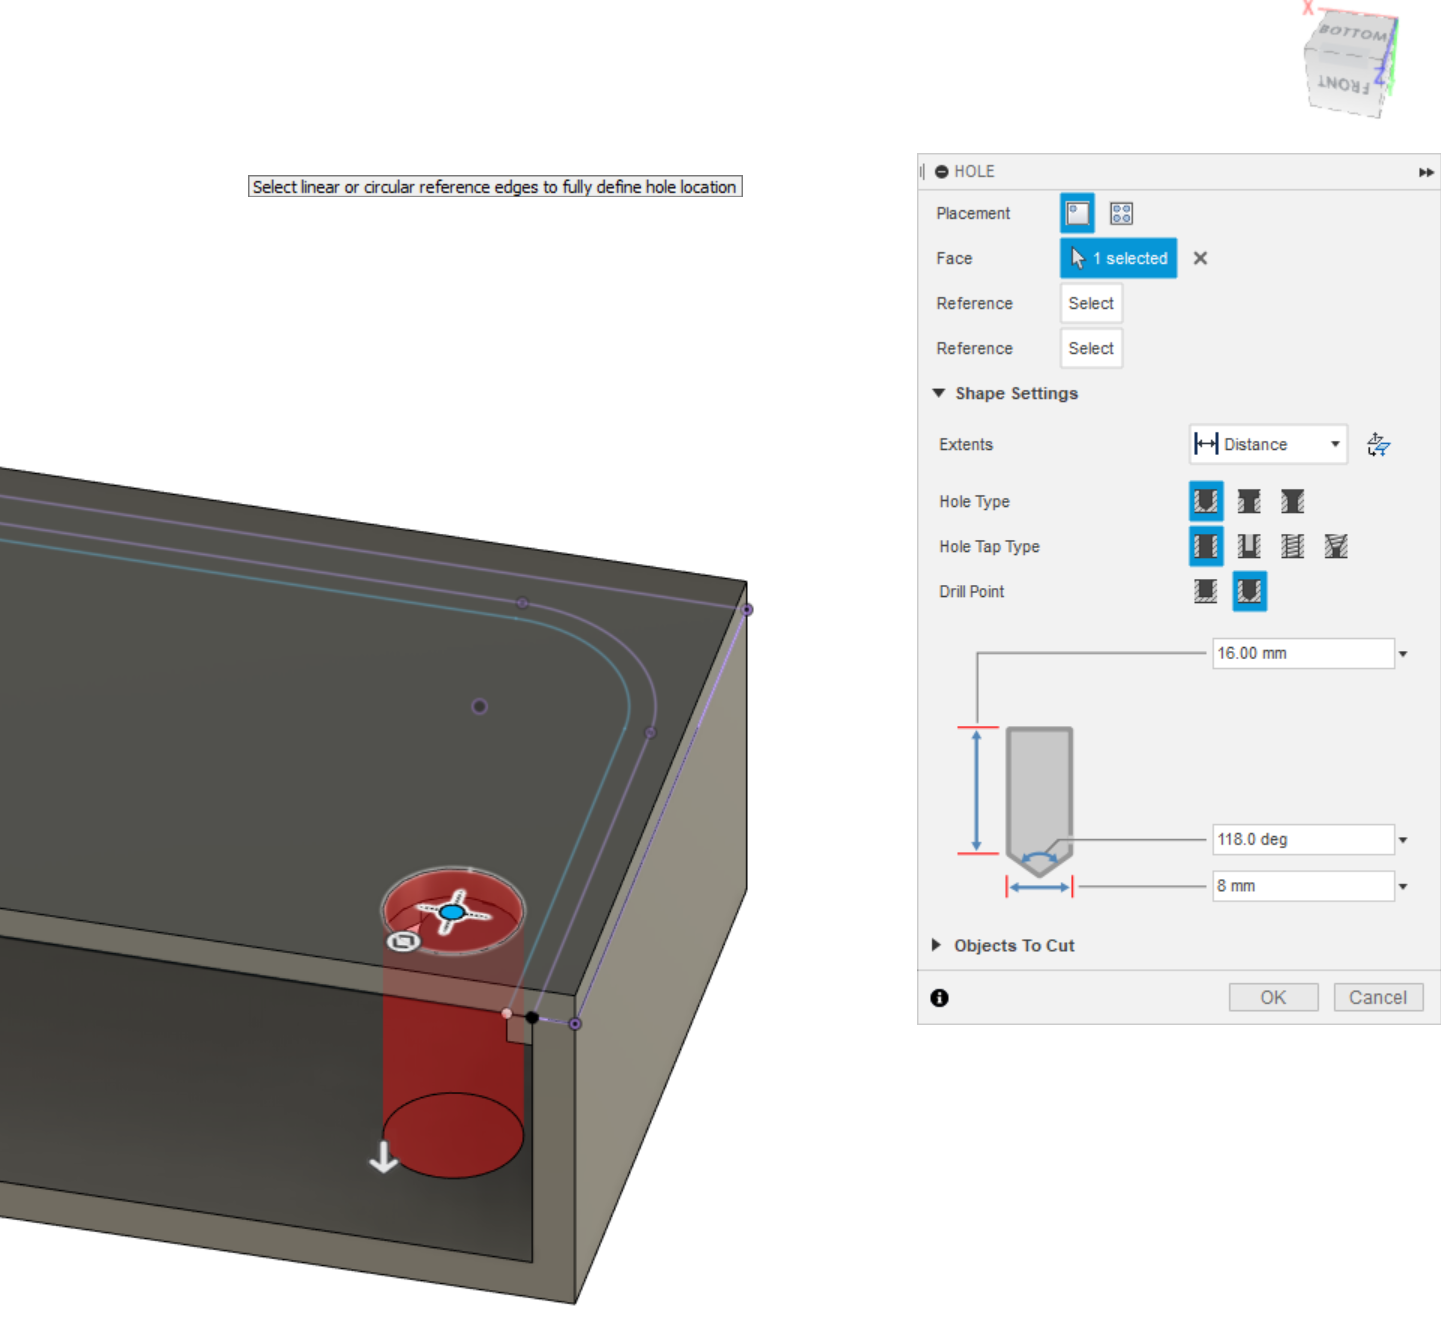
Task: Collapse the Shape Settings section
Action: tap(938, 393)
